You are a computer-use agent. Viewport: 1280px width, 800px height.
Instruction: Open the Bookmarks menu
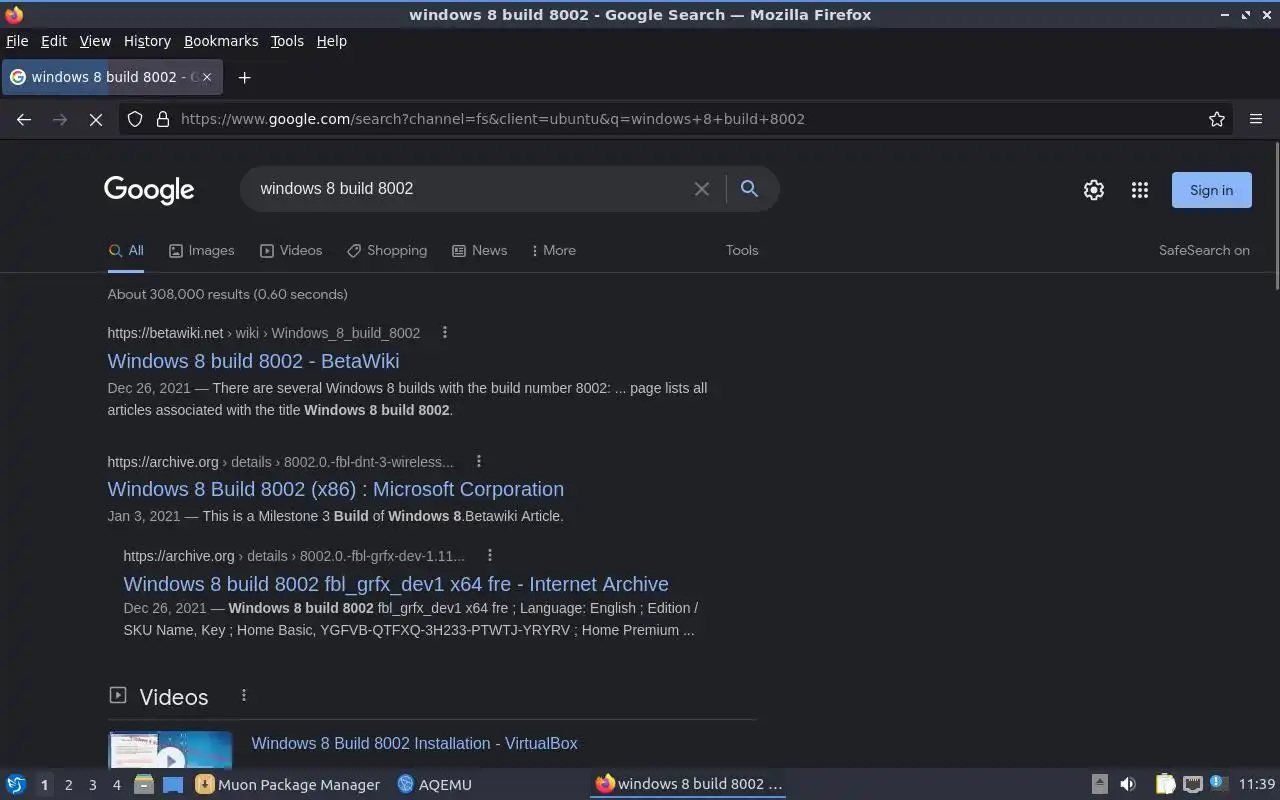coord(221,41)
